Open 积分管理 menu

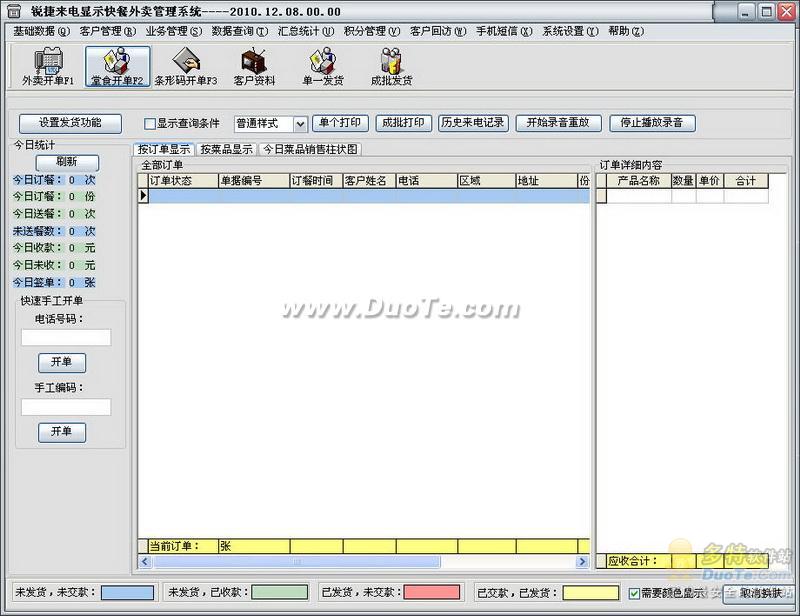click(x=371, y=31)
